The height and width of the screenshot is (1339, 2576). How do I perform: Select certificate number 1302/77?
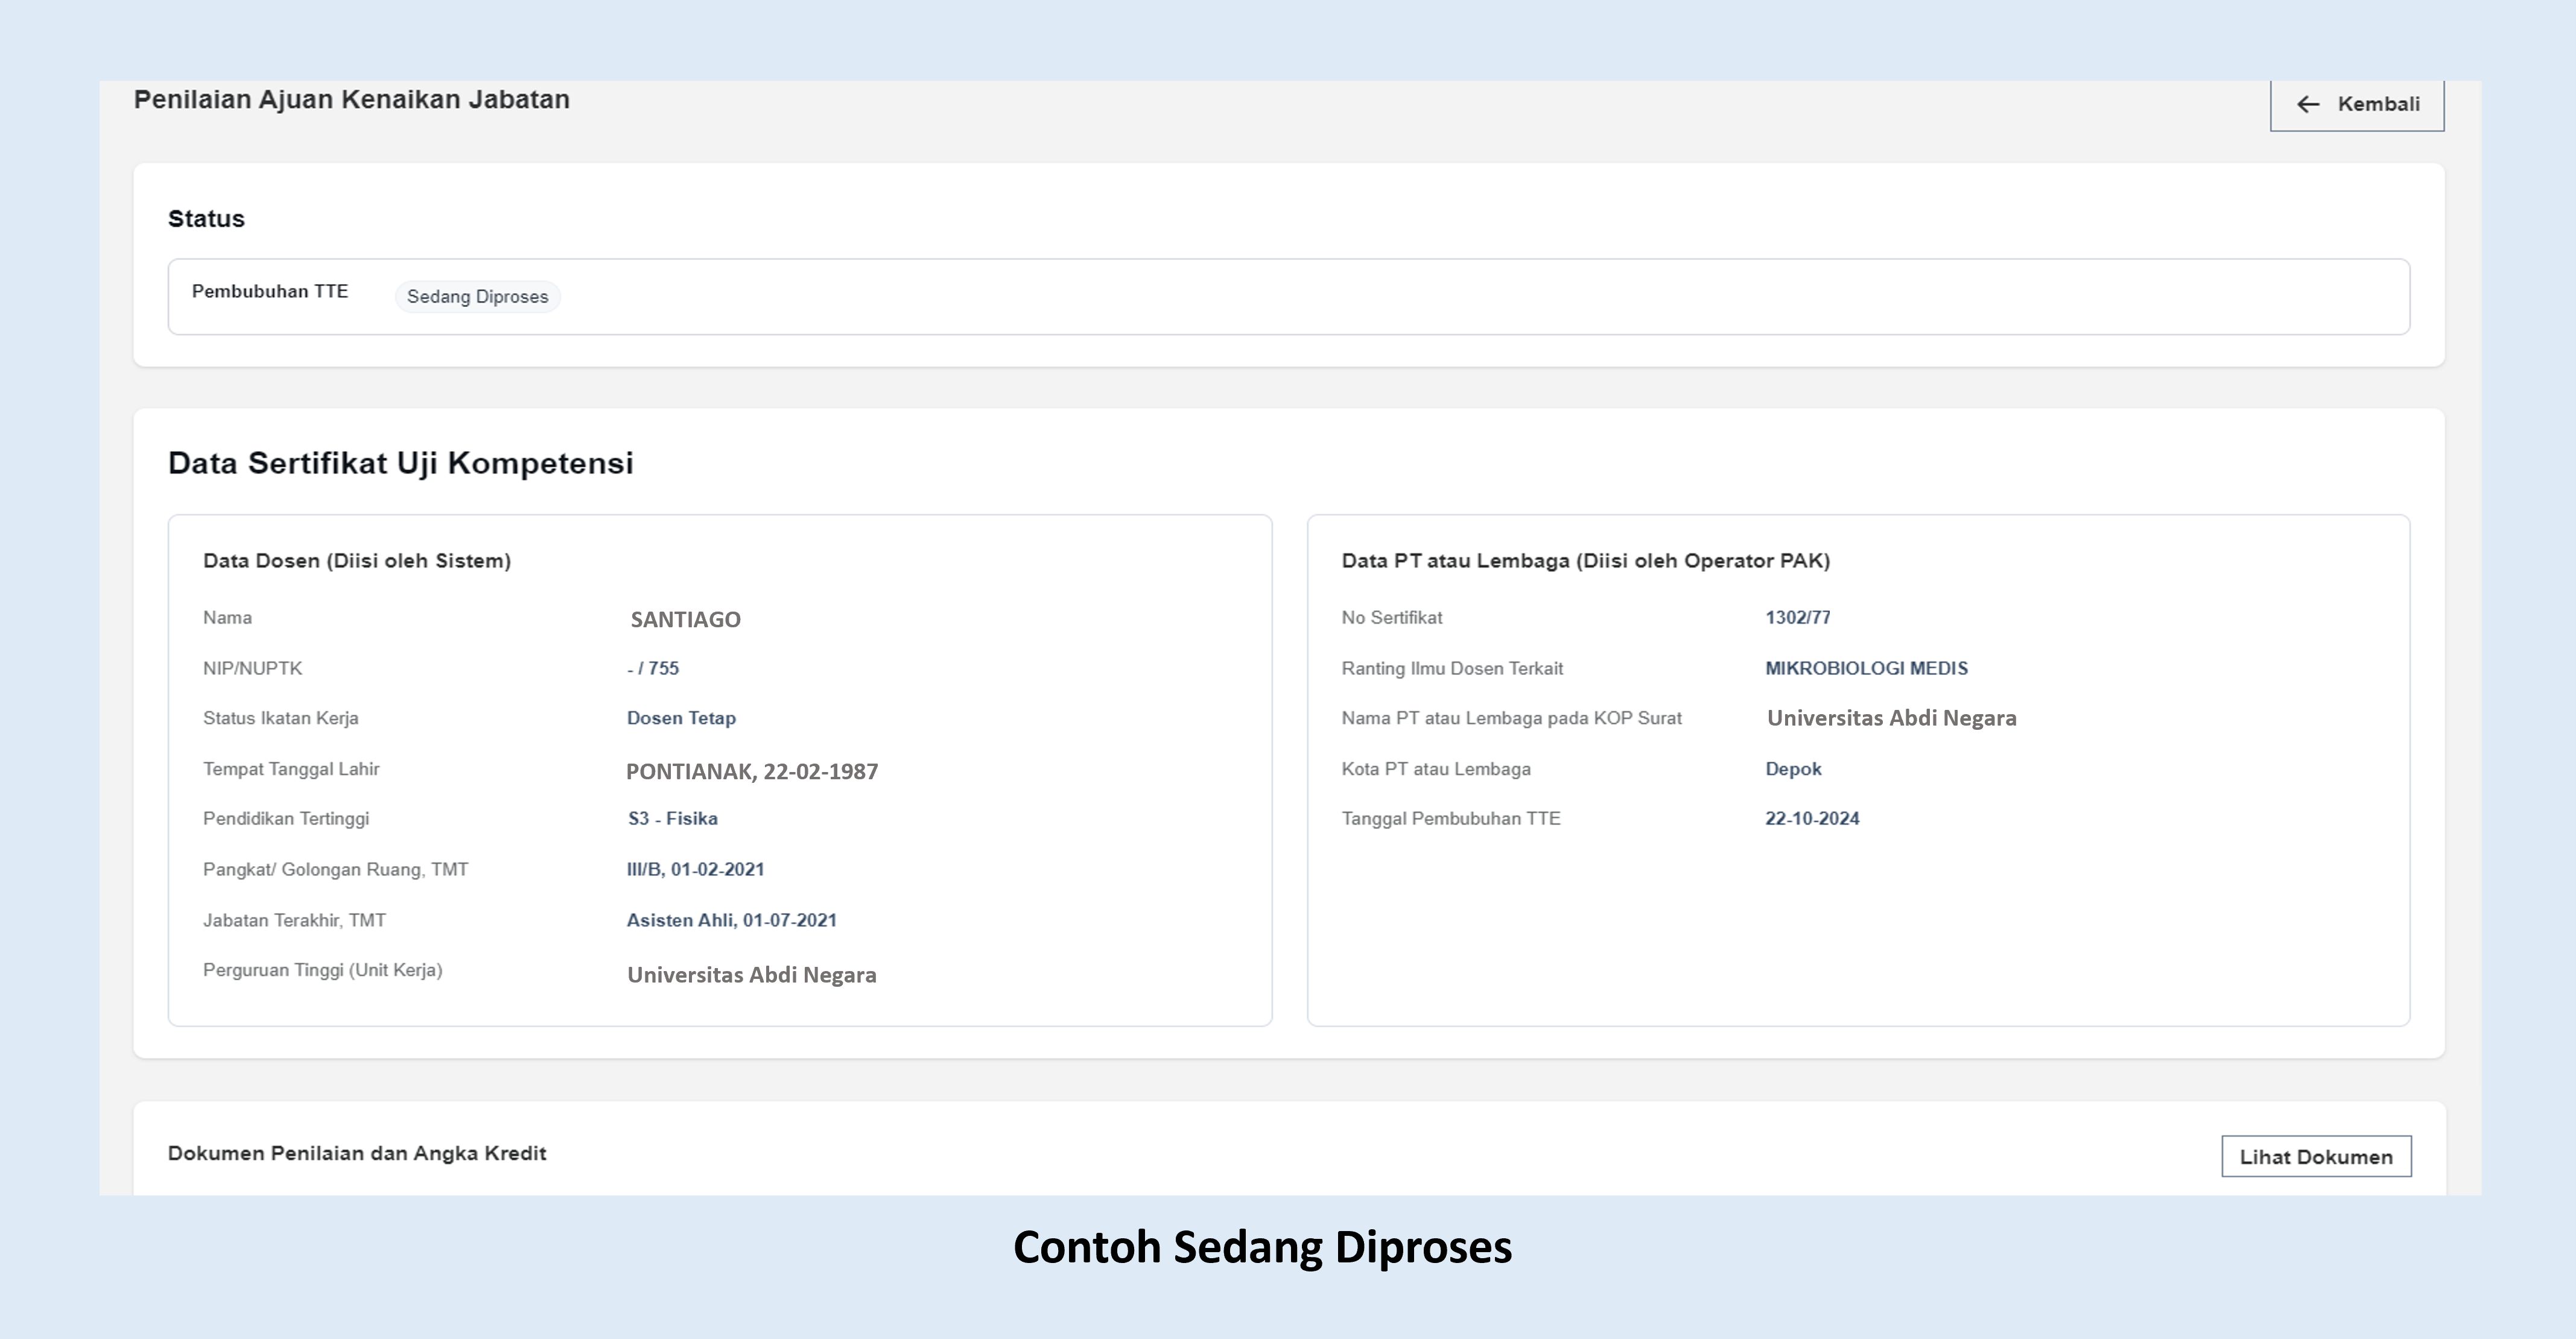click(x=1798, y=618)
